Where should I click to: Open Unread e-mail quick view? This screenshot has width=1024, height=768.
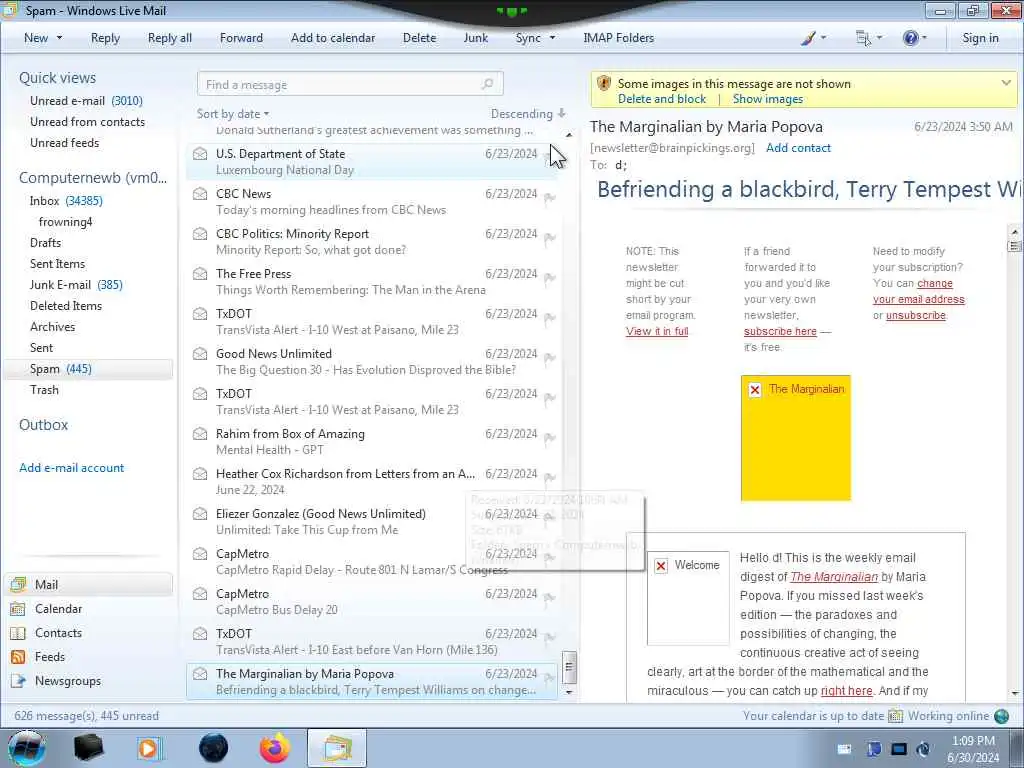tap(86, 101)
